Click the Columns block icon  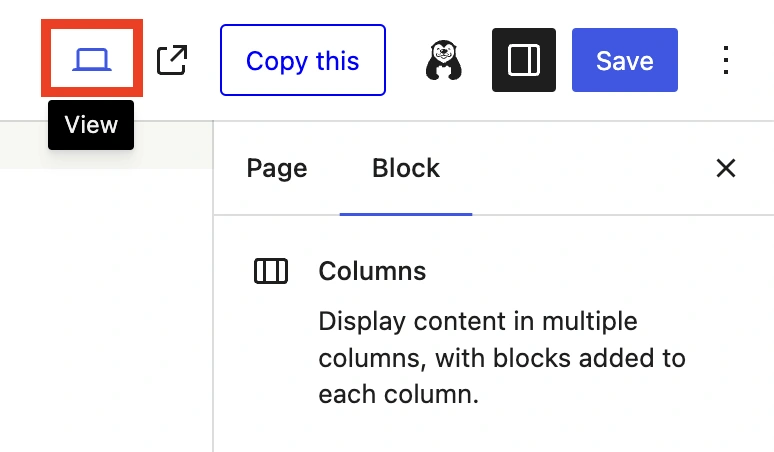coord(271,271)
